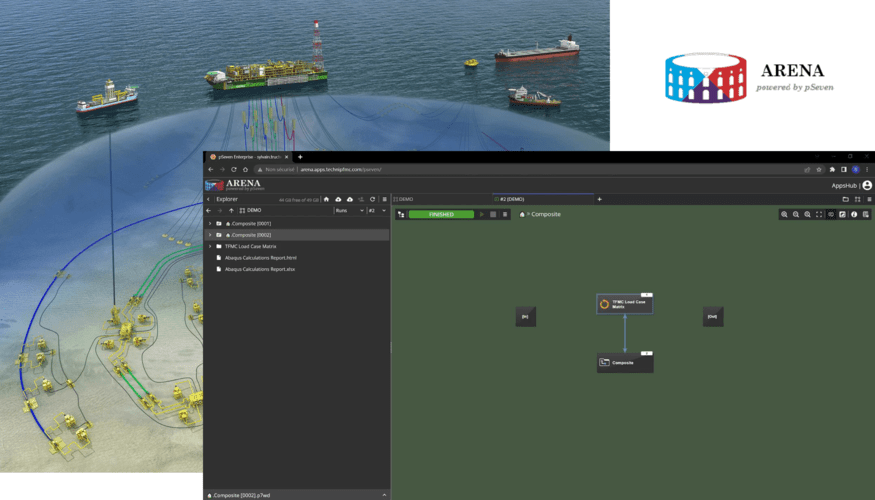The width and height of the screenshot is (875, 500).
Task: Select .Composite [0002] in Explorer
Action: (297, 235)
